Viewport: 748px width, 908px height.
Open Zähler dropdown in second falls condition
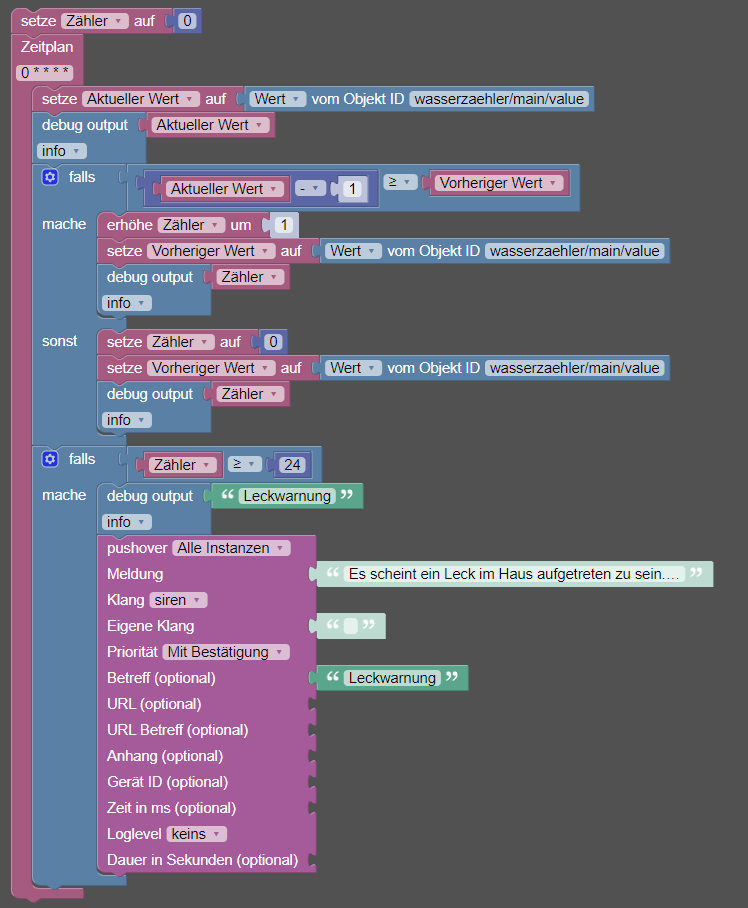182,464
